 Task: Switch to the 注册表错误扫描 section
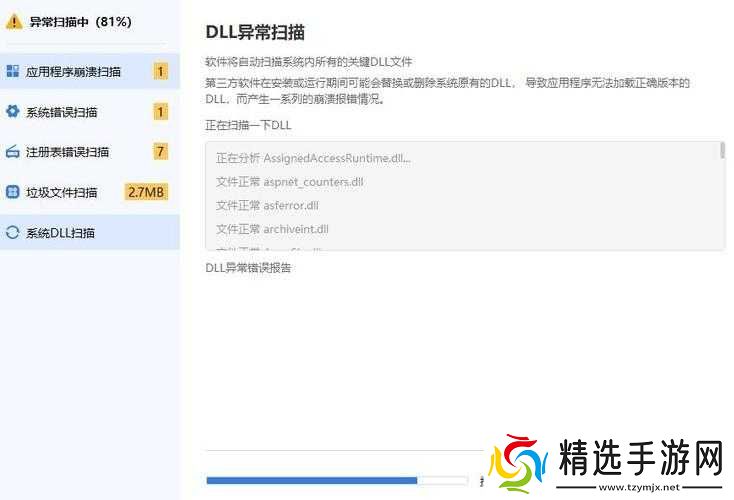90,152
